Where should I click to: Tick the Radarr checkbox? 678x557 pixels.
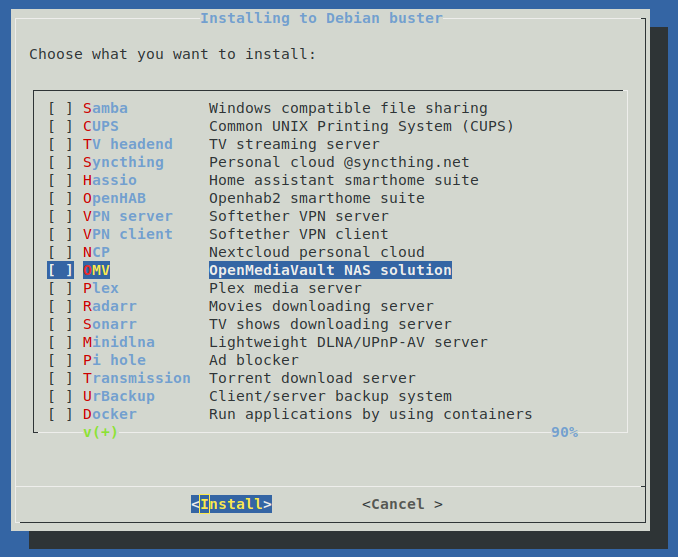[x=61, y=306]
